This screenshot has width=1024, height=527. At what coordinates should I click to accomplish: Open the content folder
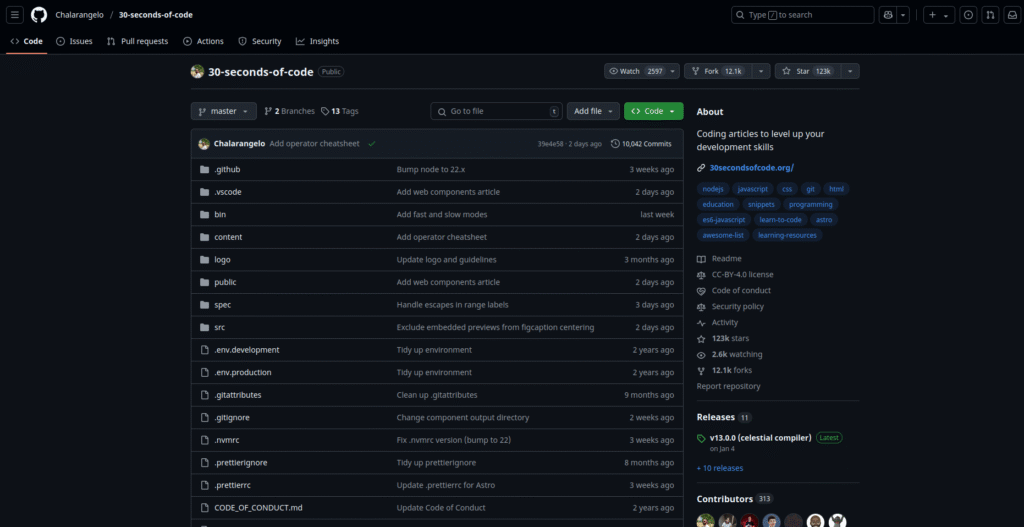[x=228, y=237]
